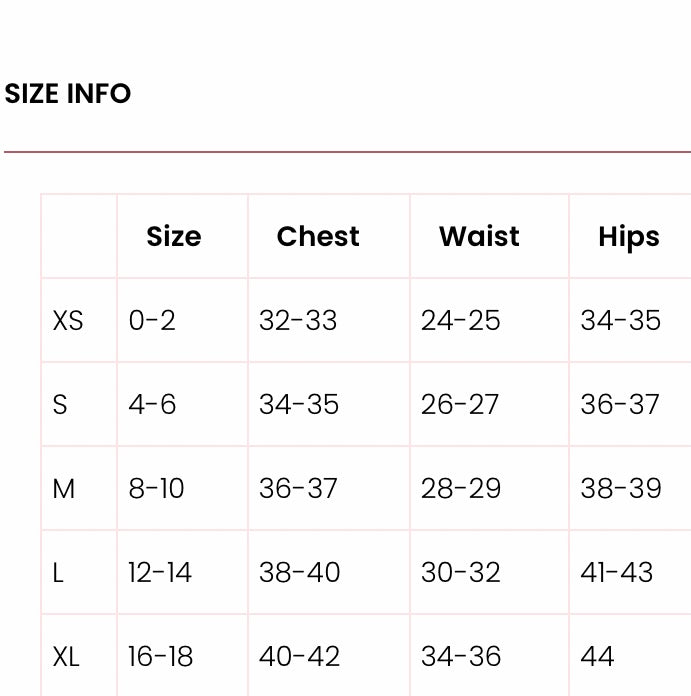Click the 26-27 waist measurement

[460, 405]
